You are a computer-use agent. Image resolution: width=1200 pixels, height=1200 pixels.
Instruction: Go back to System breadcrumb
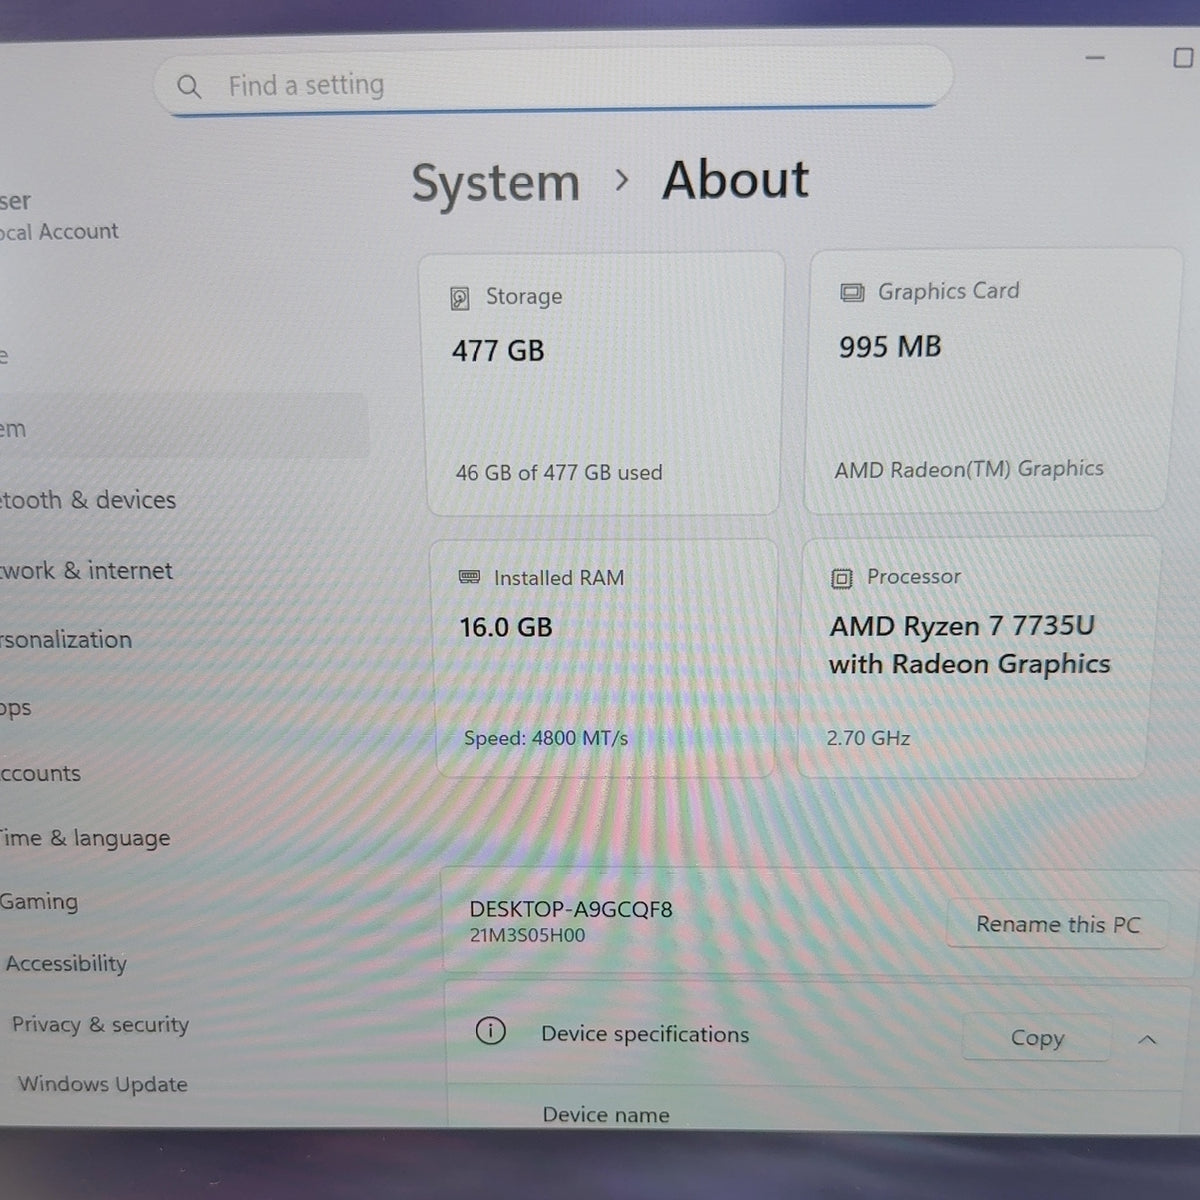click(496, 184)
